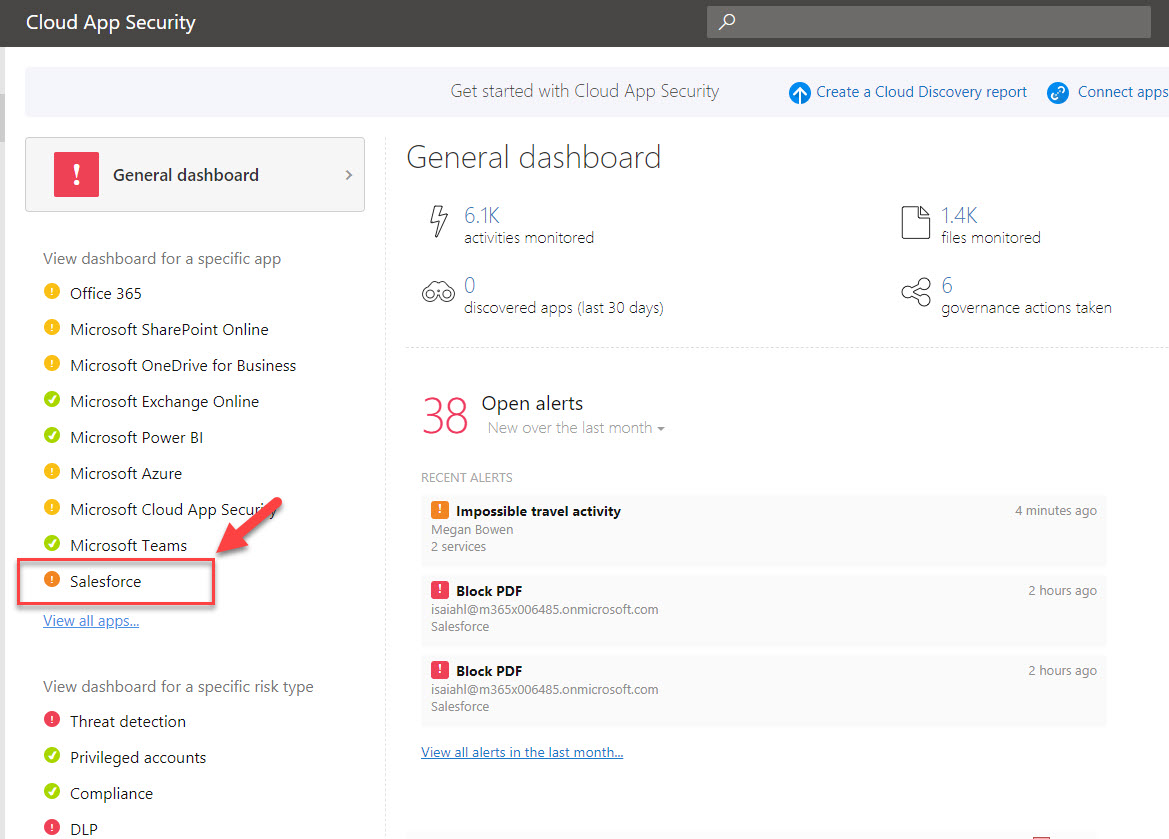Open Compliance risk dashboard

[x=112, y=793]
